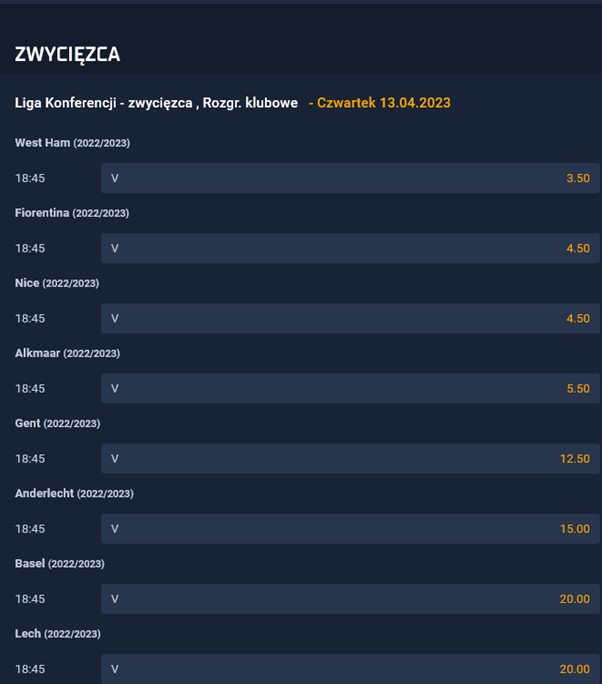Open the Gent (2022/2023) event title
Viewport: 602px width, 684px height.
point(58,424)
